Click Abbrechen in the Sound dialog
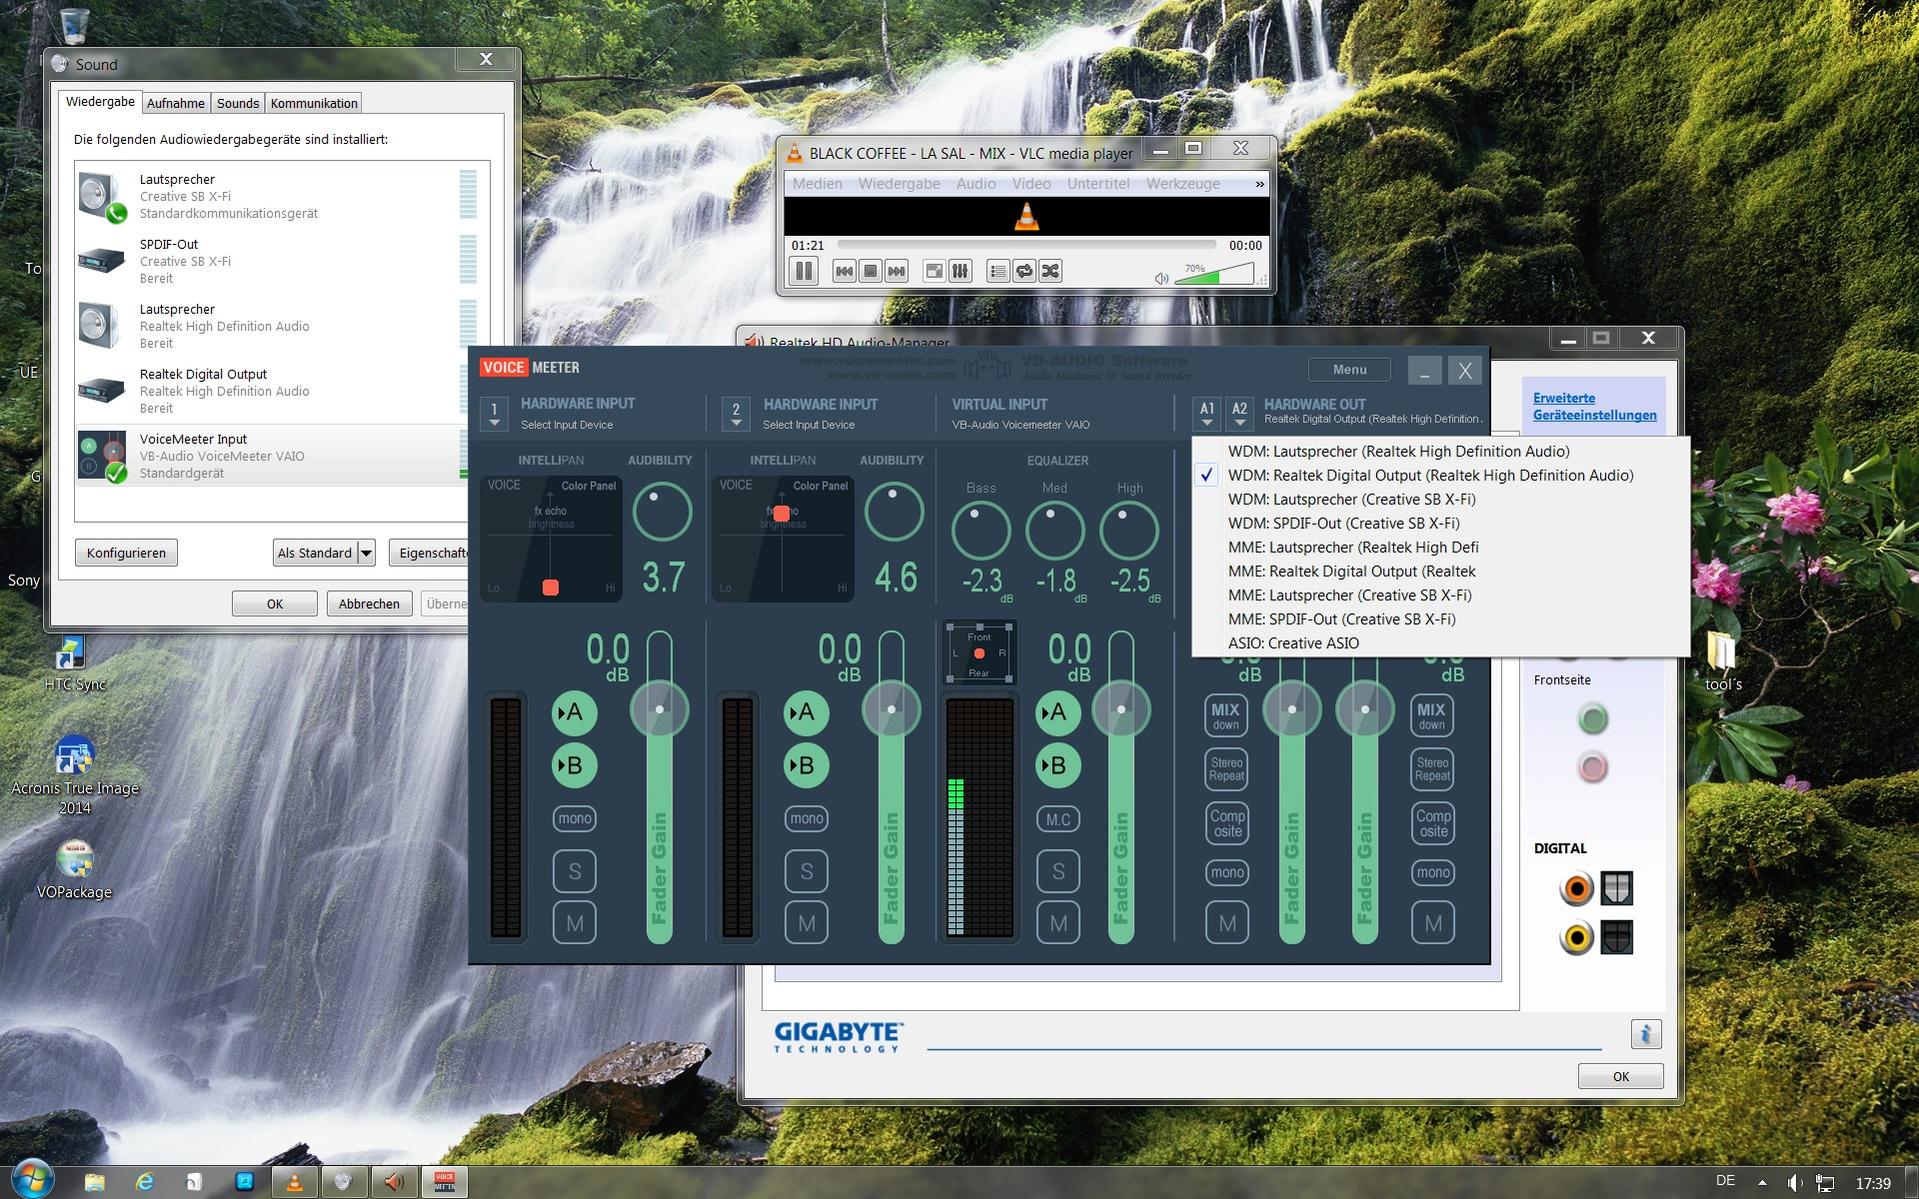1919x1199 pixels. click(x=369, y=604)
